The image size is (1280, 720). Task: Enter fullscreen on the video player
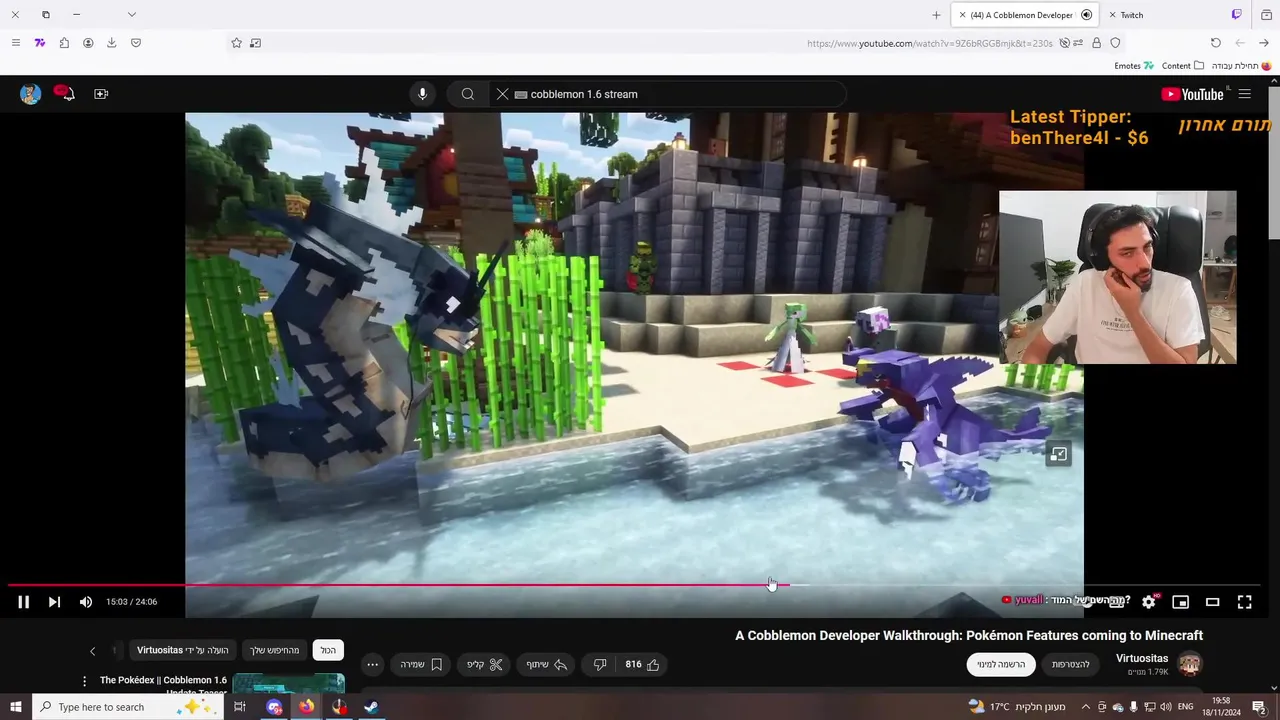coord(1245,602)
